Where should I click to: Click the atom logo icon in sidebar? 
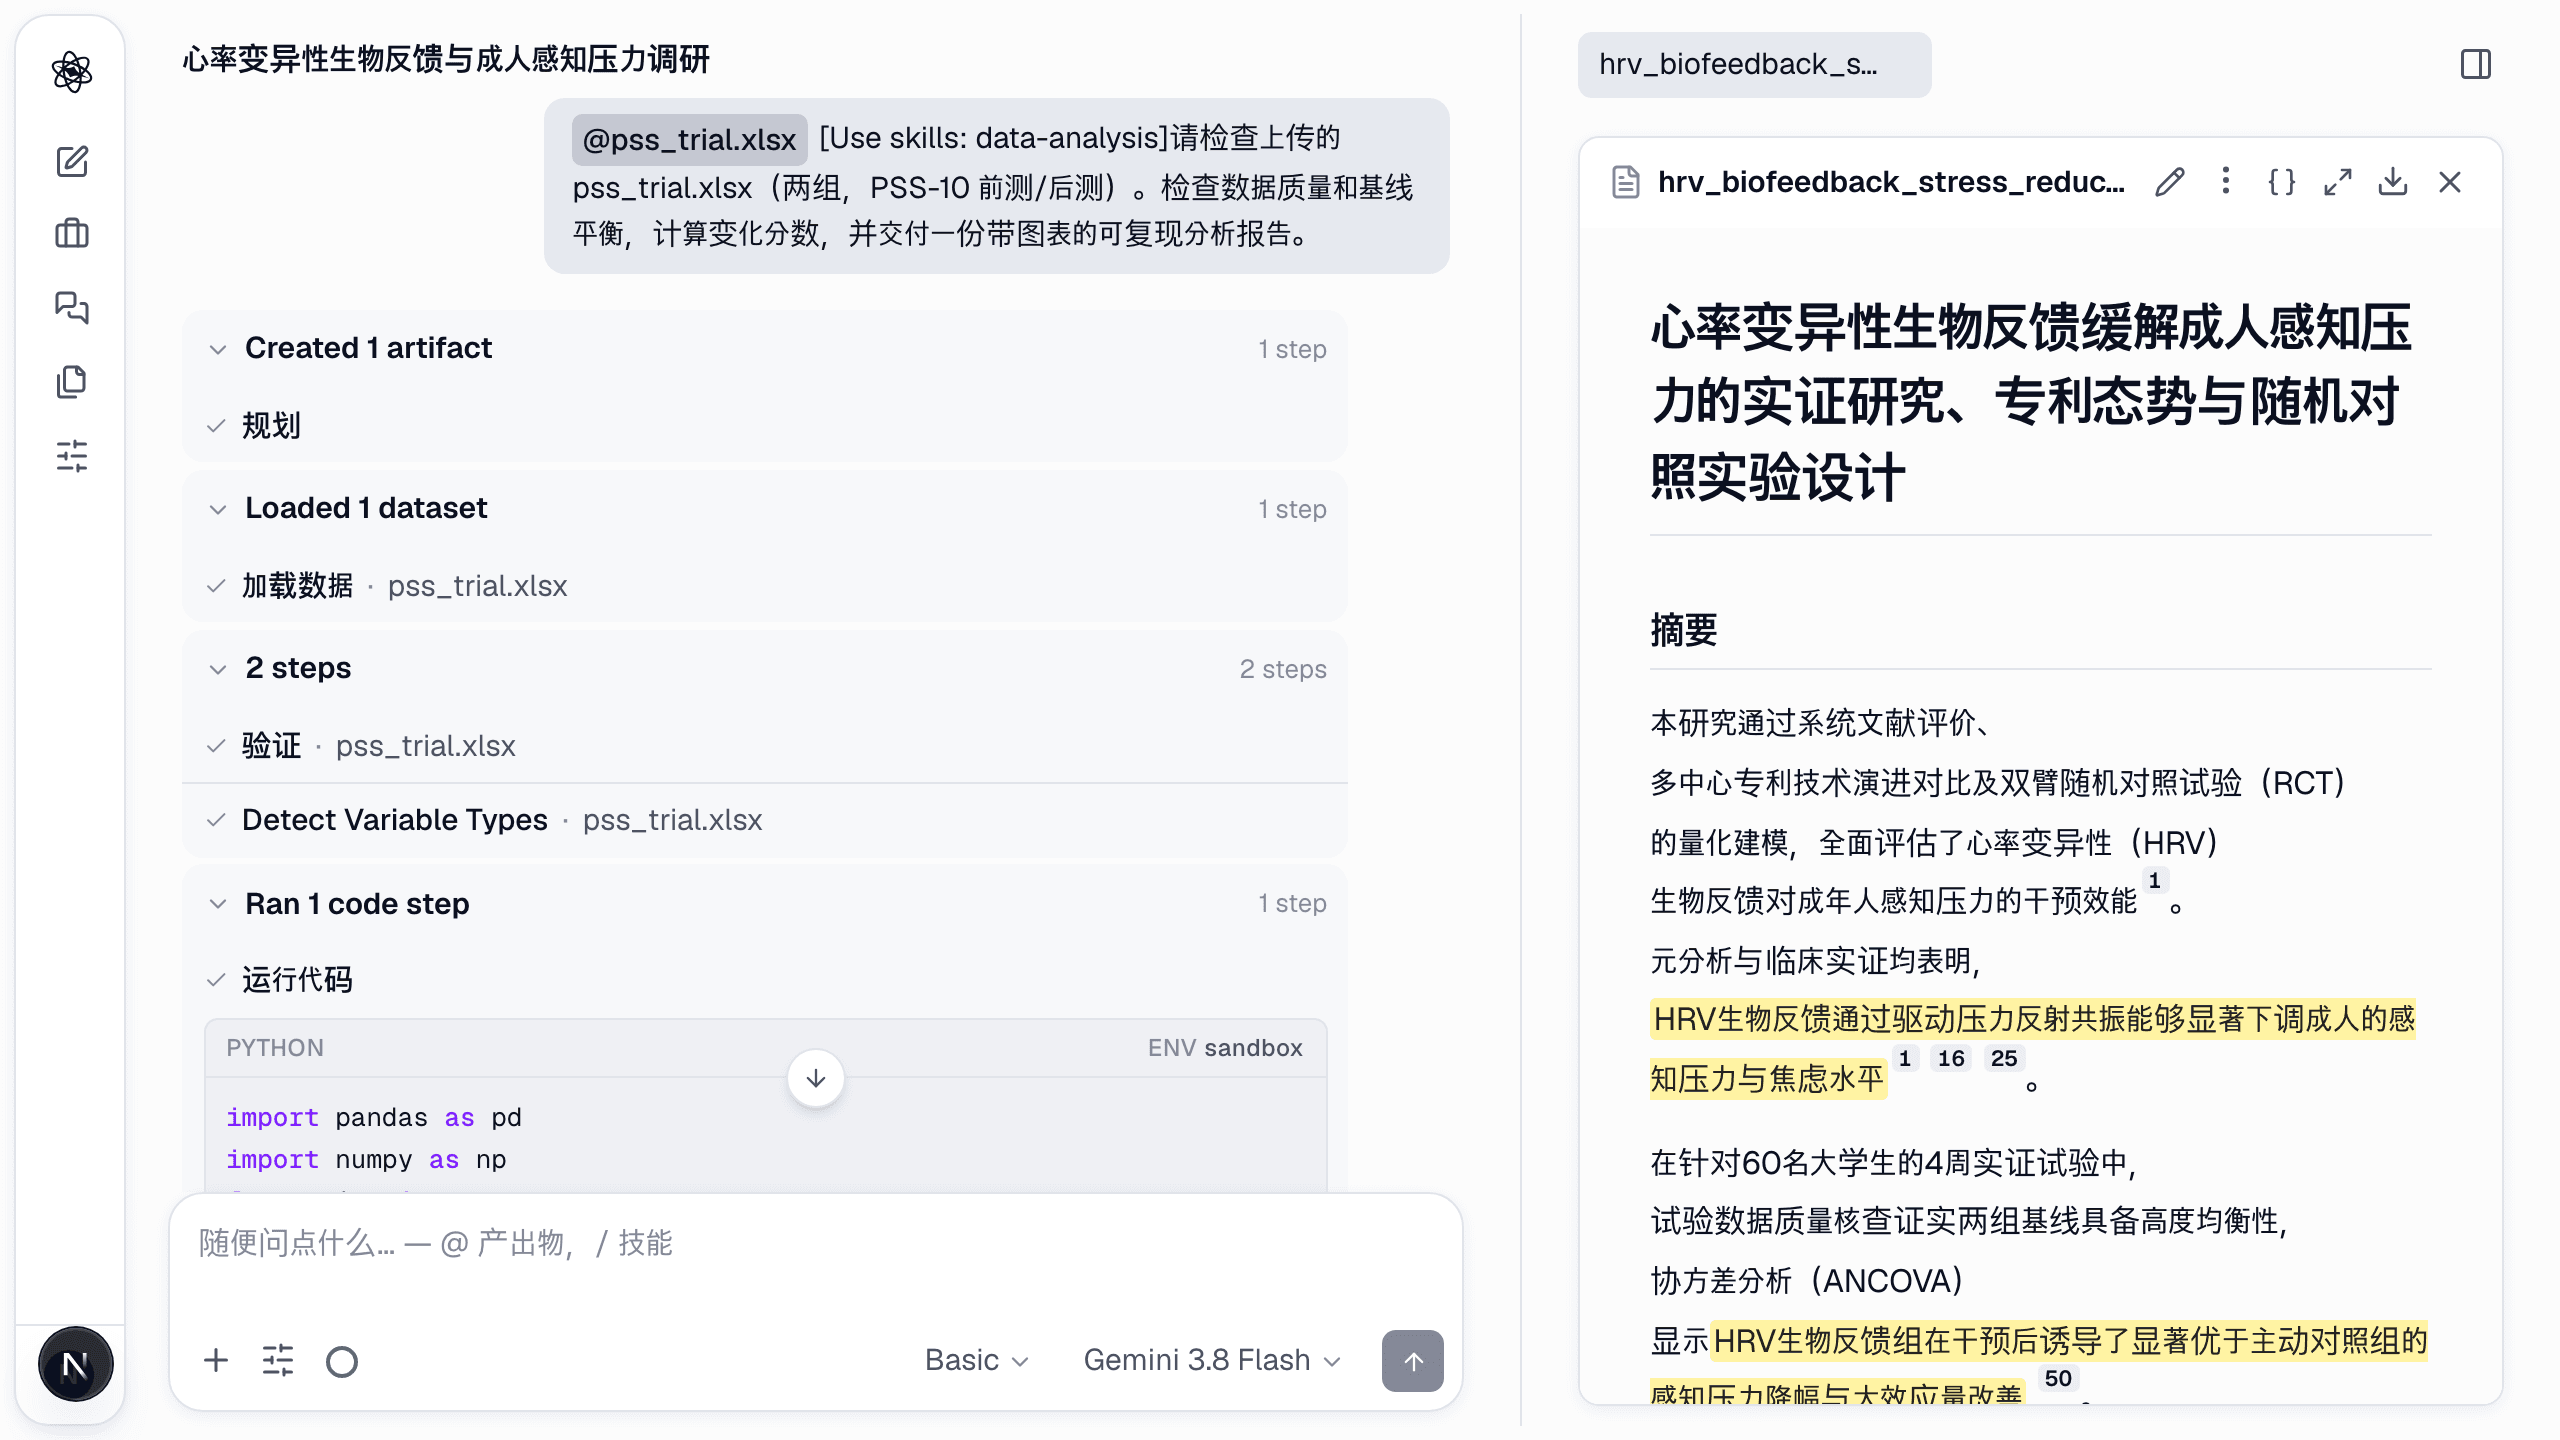click(x=72, y=72)
